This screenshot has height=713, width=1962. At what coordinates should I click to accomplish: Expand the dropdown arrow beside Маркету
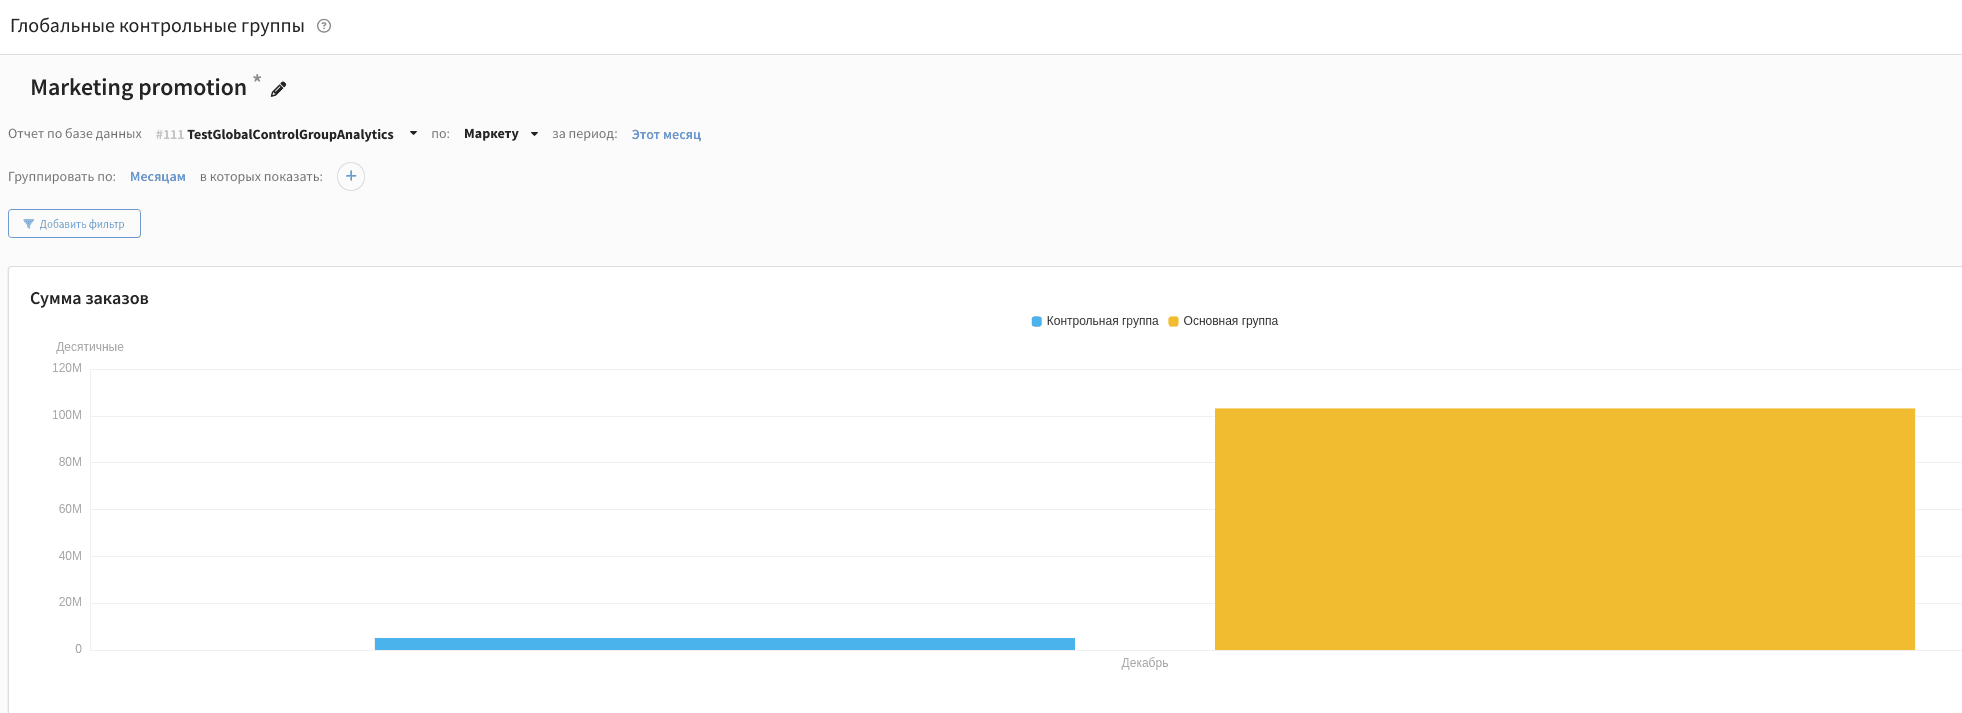click(x=535, y=134)
